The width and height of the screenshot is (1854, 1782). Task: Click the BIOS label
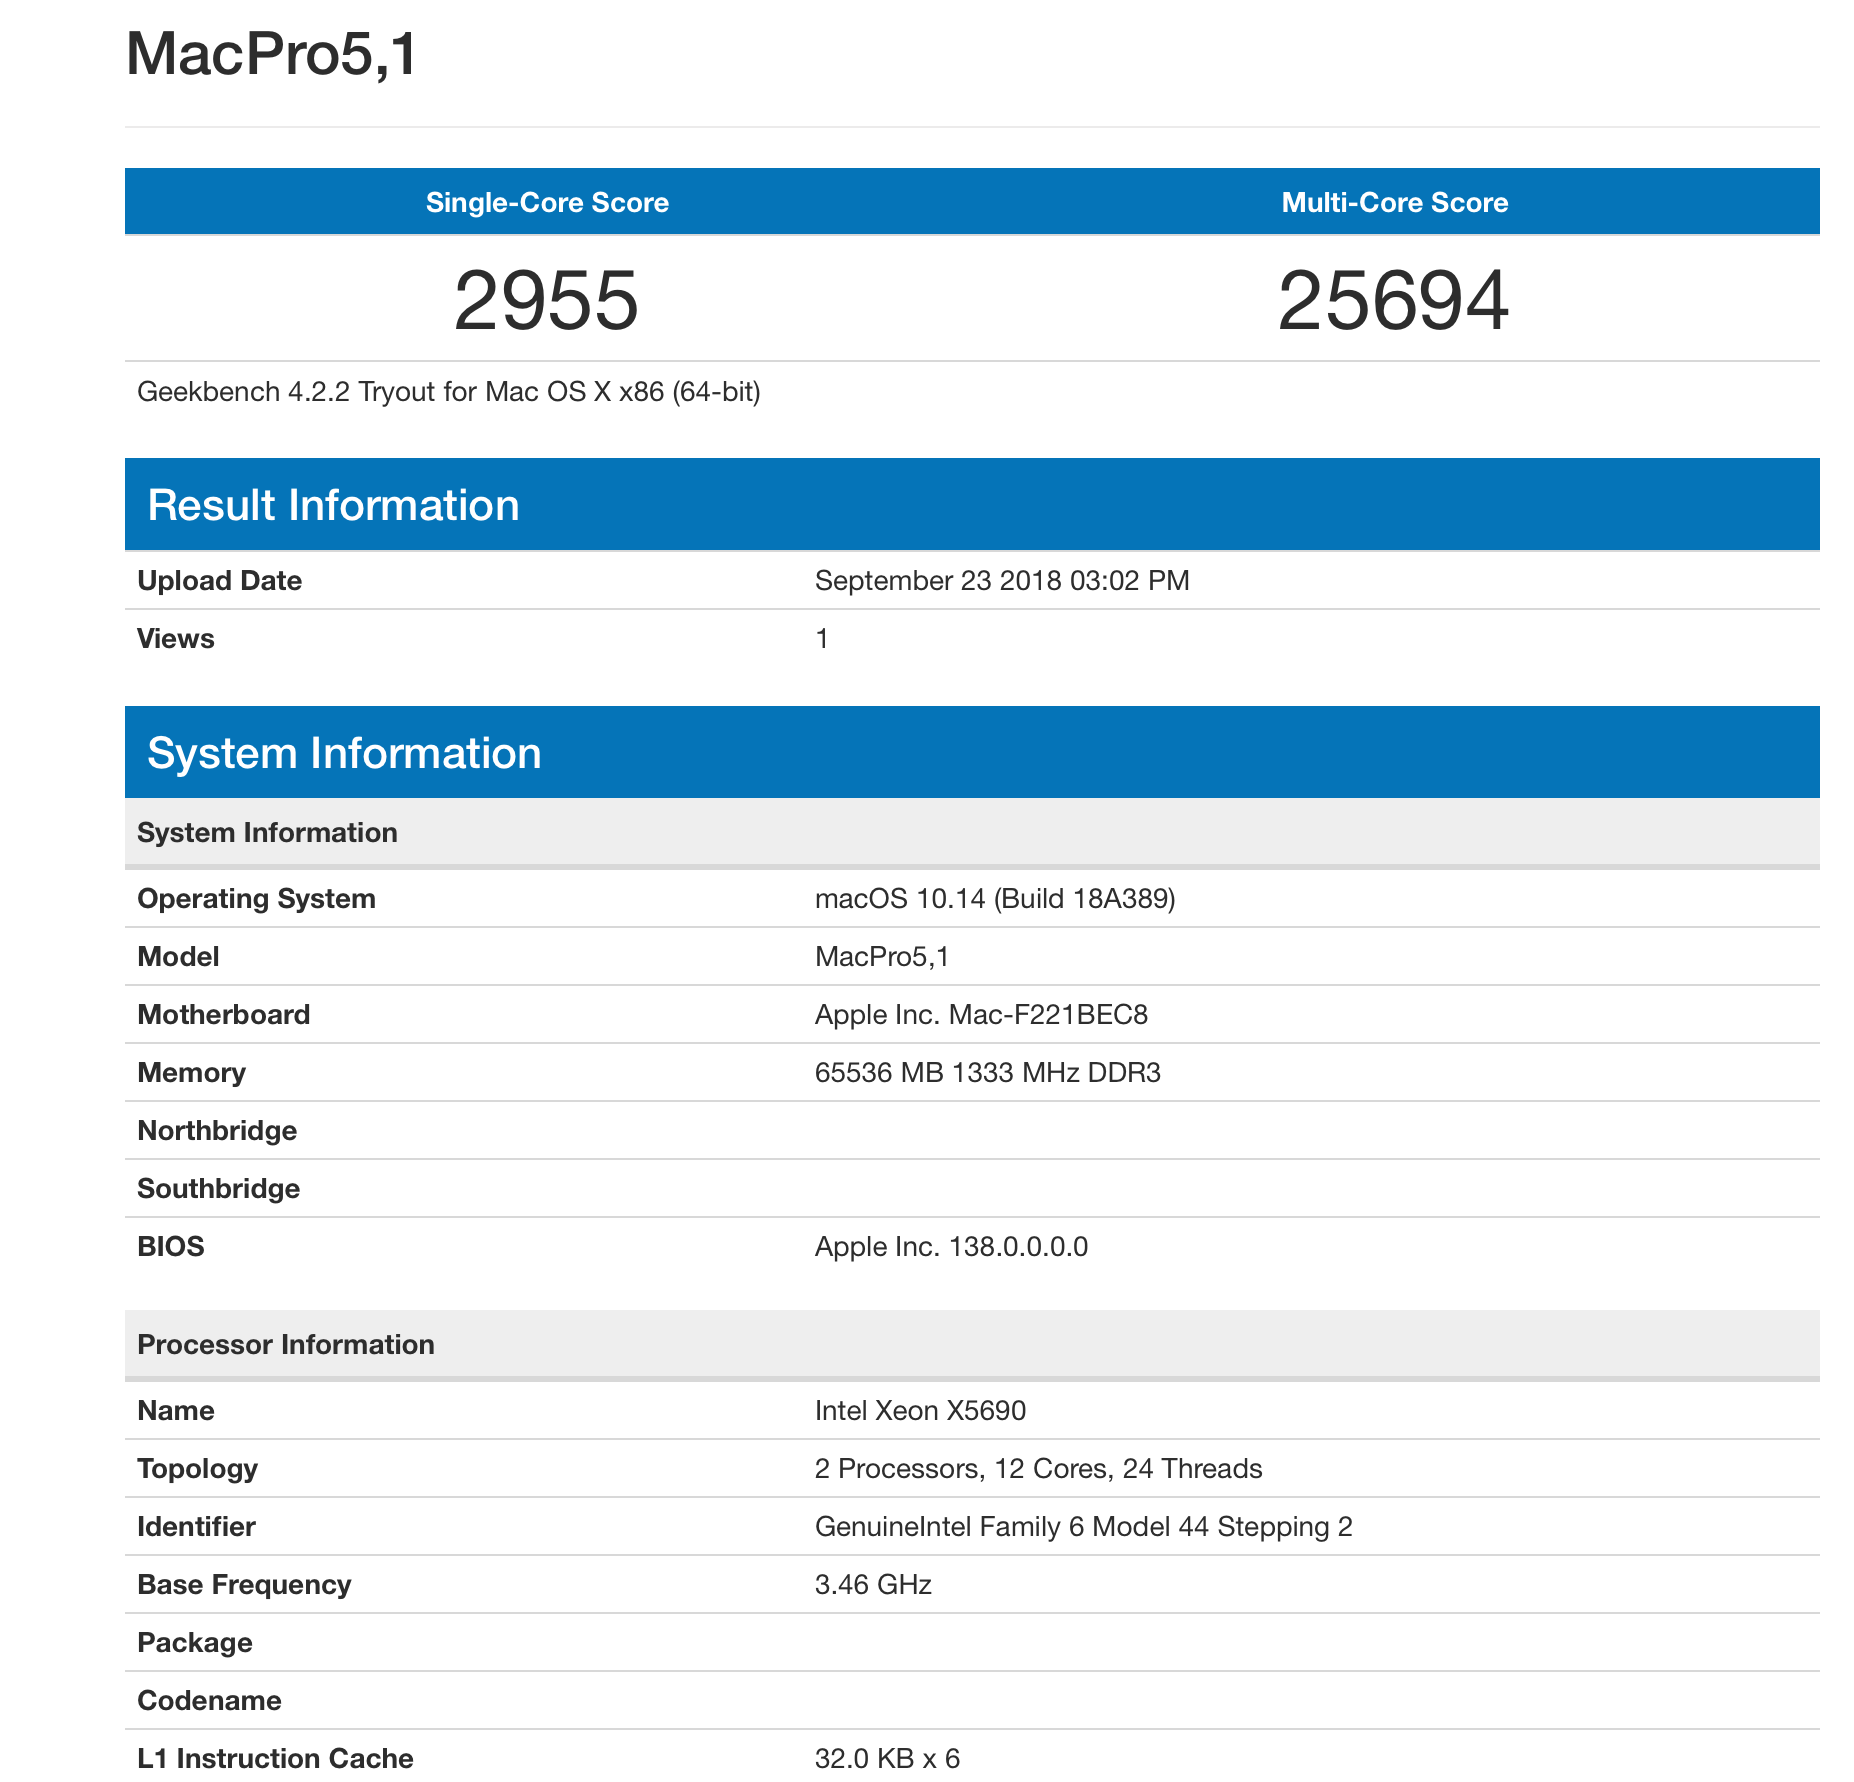pos(171,1247)
